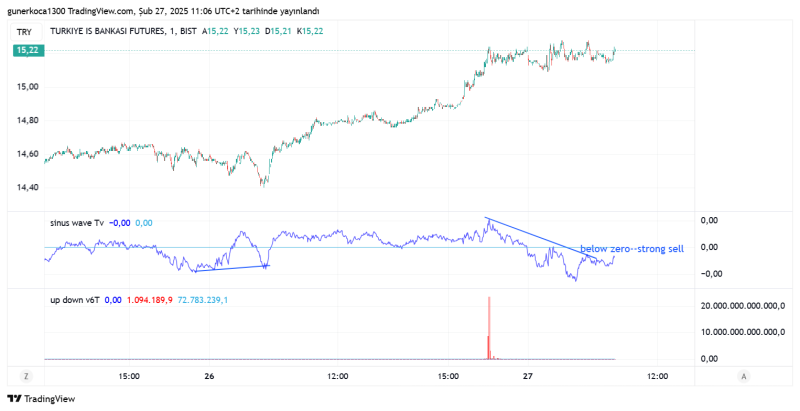
Task: Click the 15,00 price scale label
Action: [x=27, y=87]
